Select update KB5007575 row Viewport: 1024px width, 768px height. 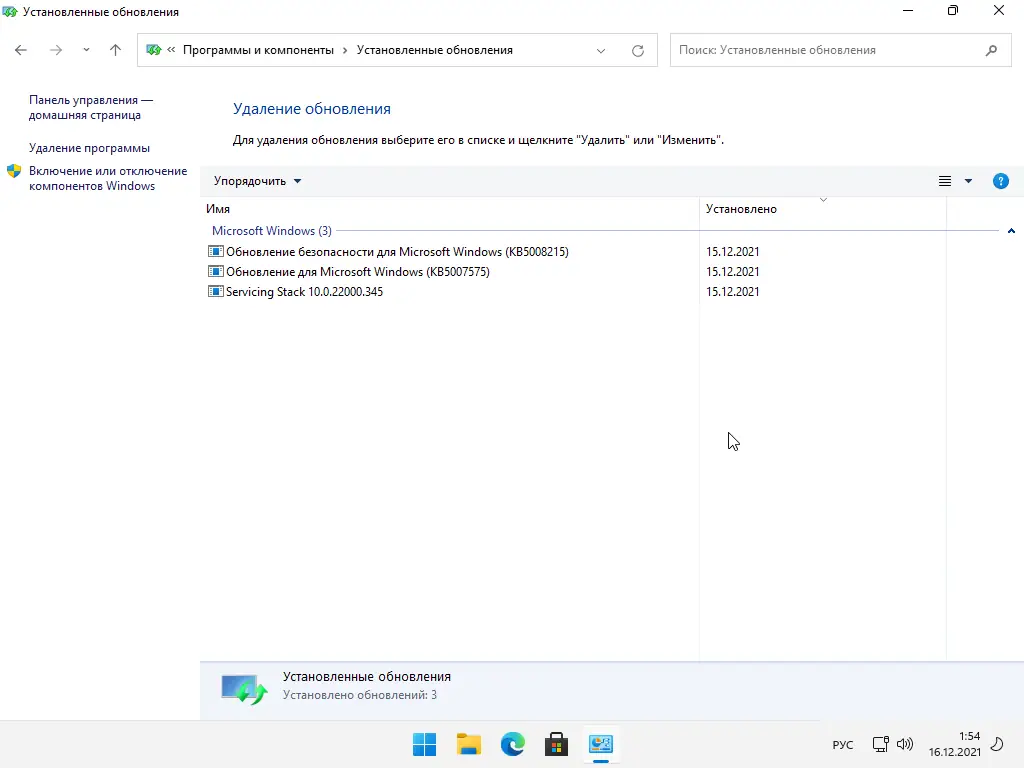357,272
